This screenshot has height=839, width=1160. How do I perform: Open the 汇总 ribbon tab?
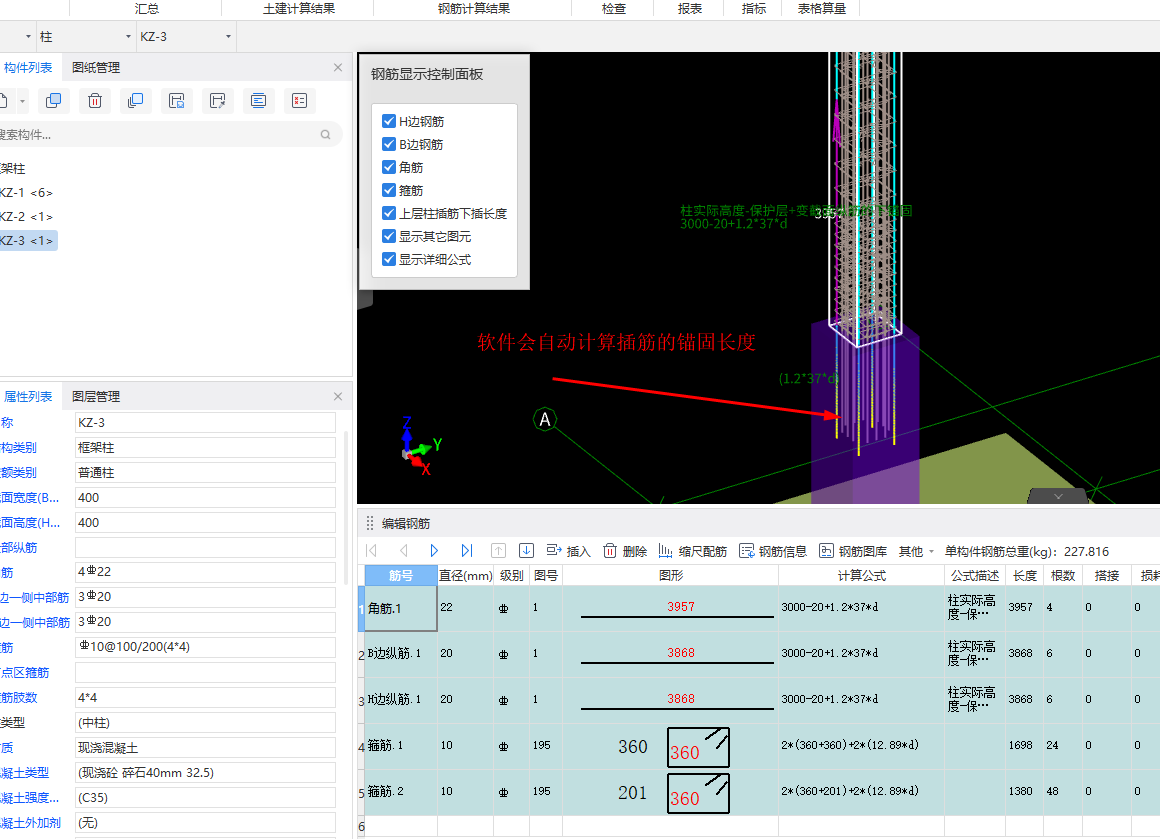[146, 9]
